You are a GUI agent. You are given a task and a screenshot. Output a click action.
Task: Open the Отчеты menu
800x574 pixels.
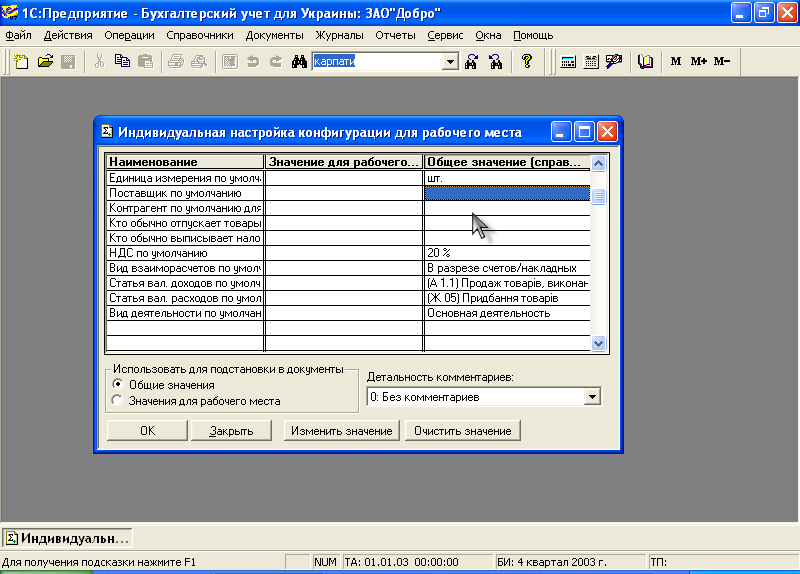click(395, 35)
